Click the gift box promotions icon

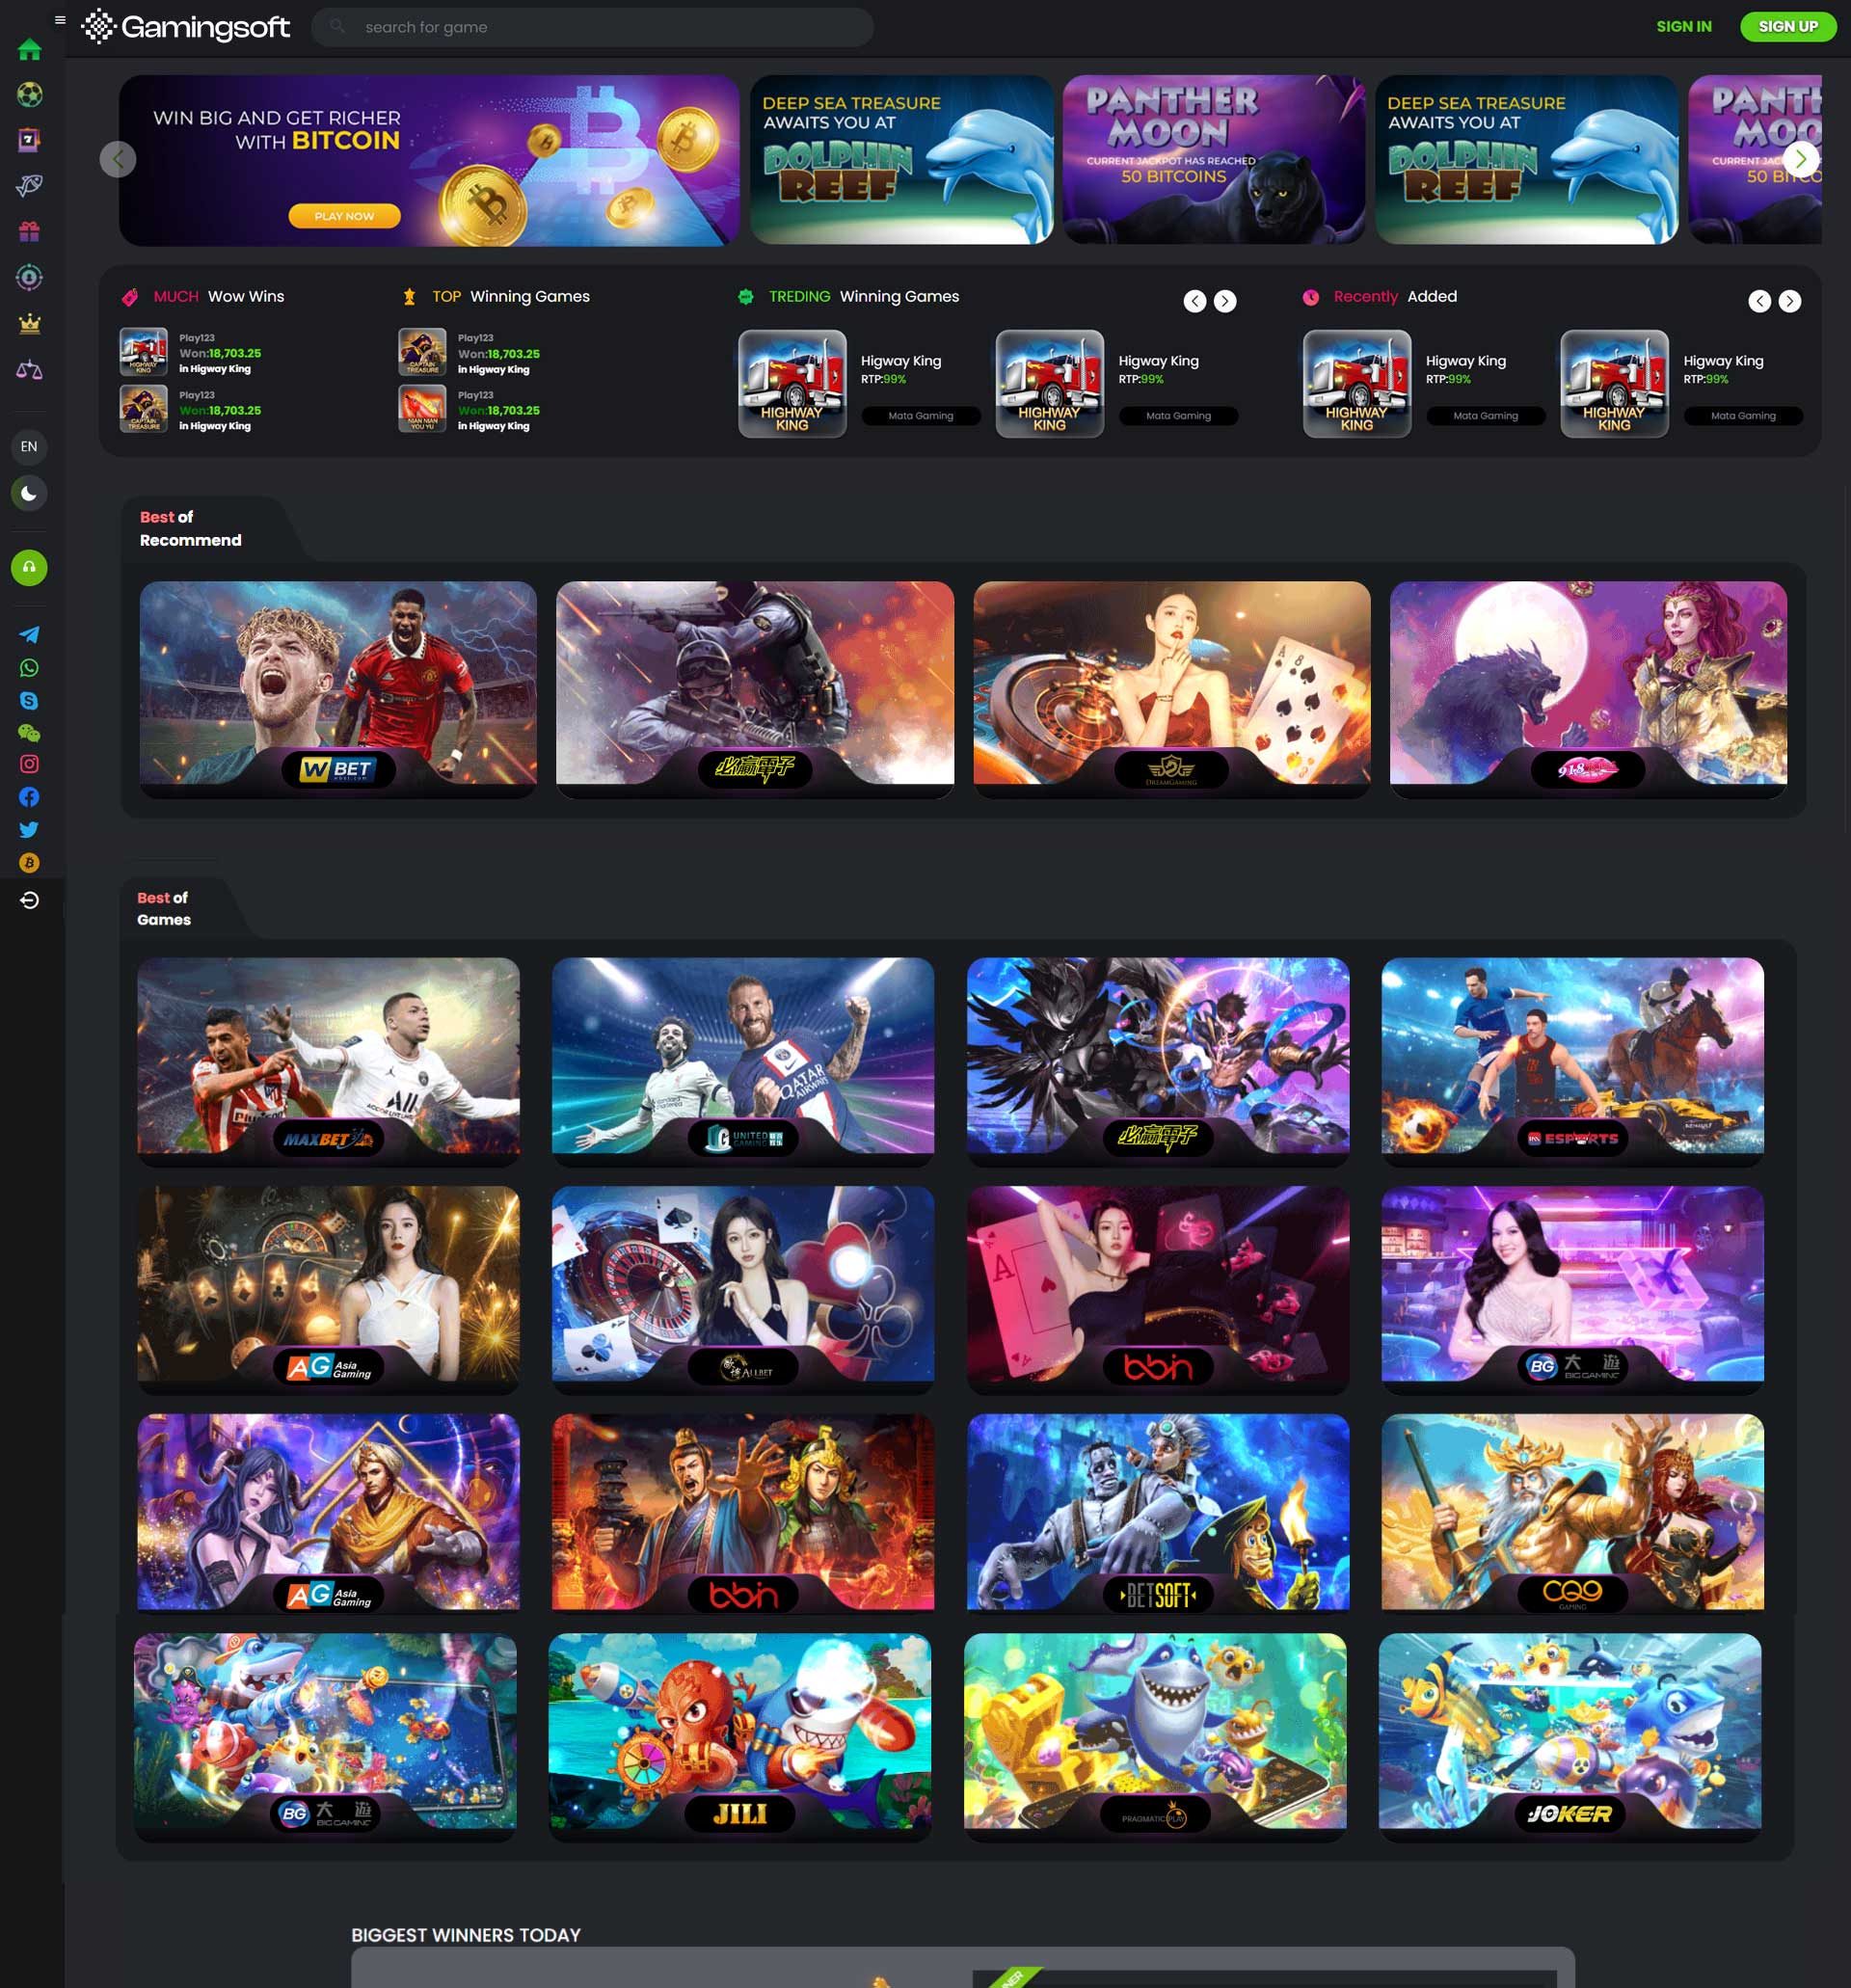click(29, 232)
